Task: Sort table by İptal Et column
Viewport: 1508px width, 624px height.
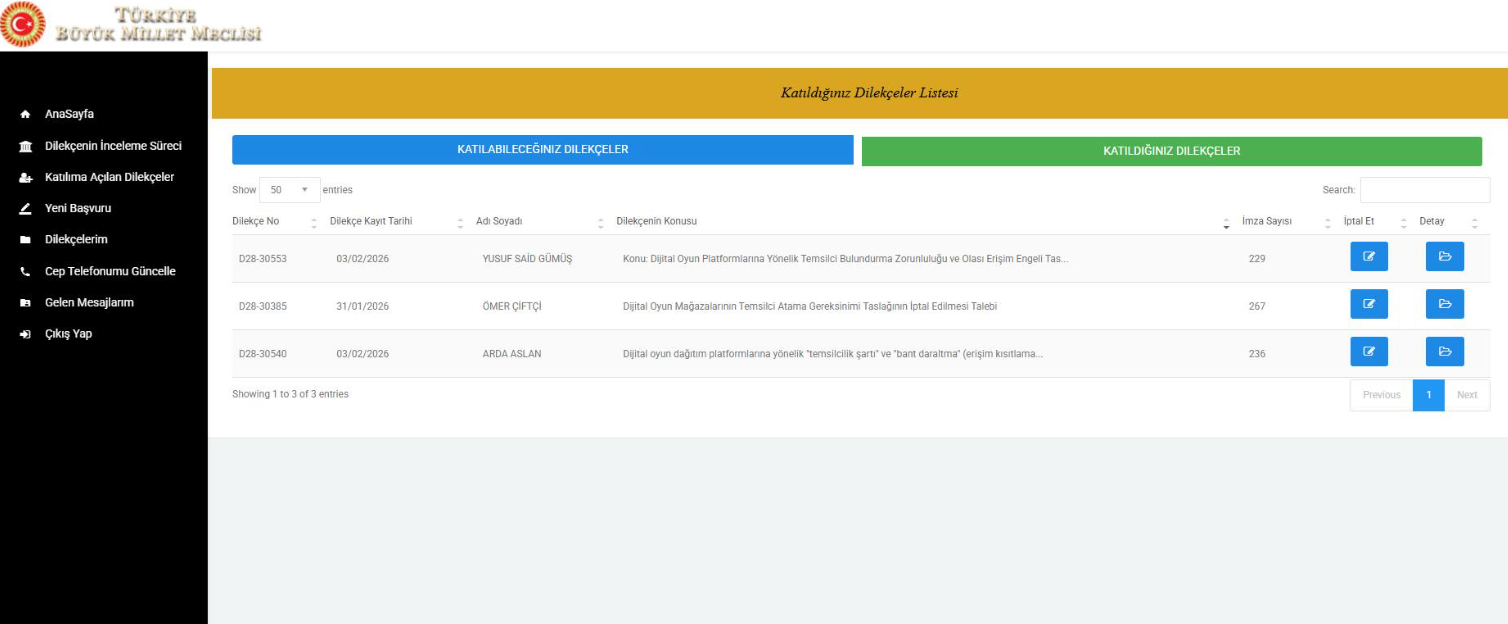Action: tap(1375, 221)
